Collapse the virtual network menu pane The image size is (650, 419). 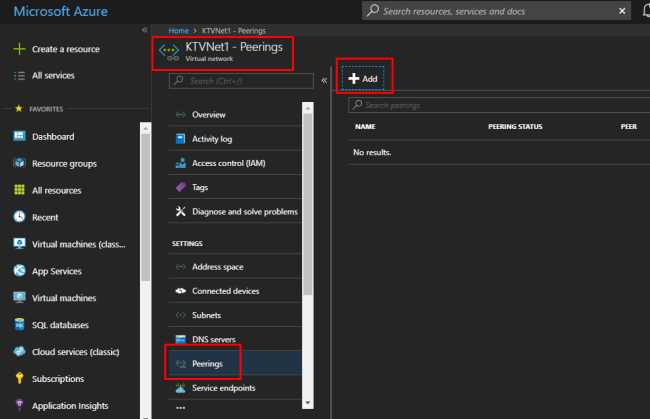(x=324, y=80)
